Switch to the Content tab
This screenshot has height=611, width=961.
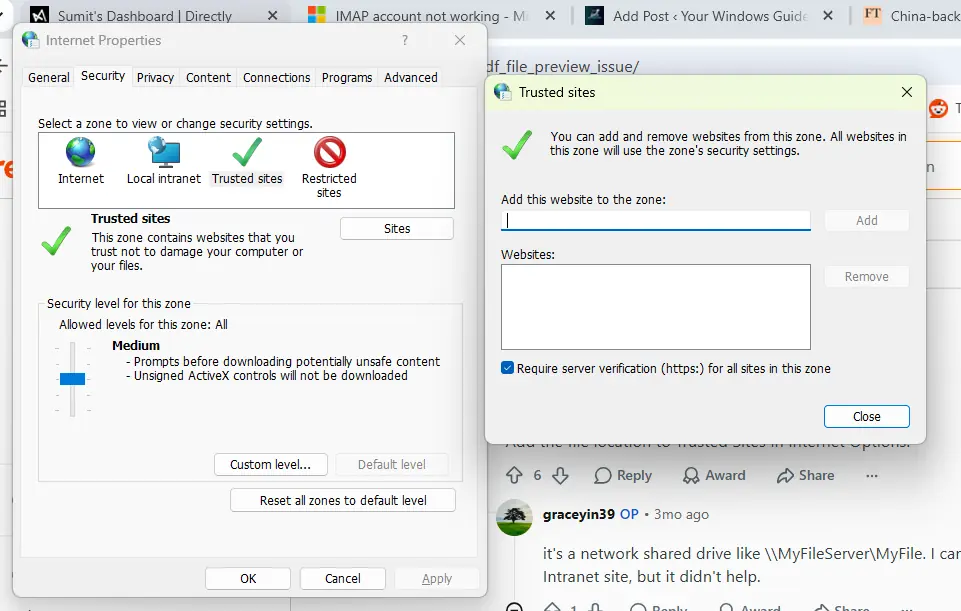coord(208,78)
